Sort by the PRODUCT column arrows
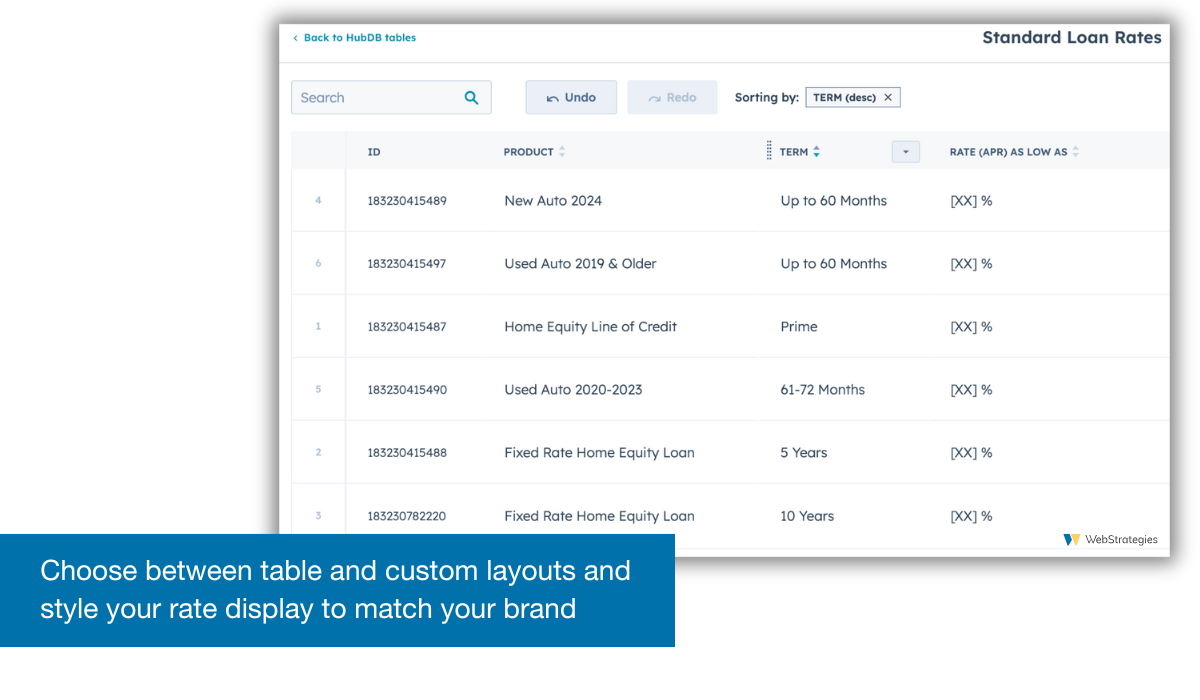The height and width of the screenshot is (700, 1200). point(562,152)
